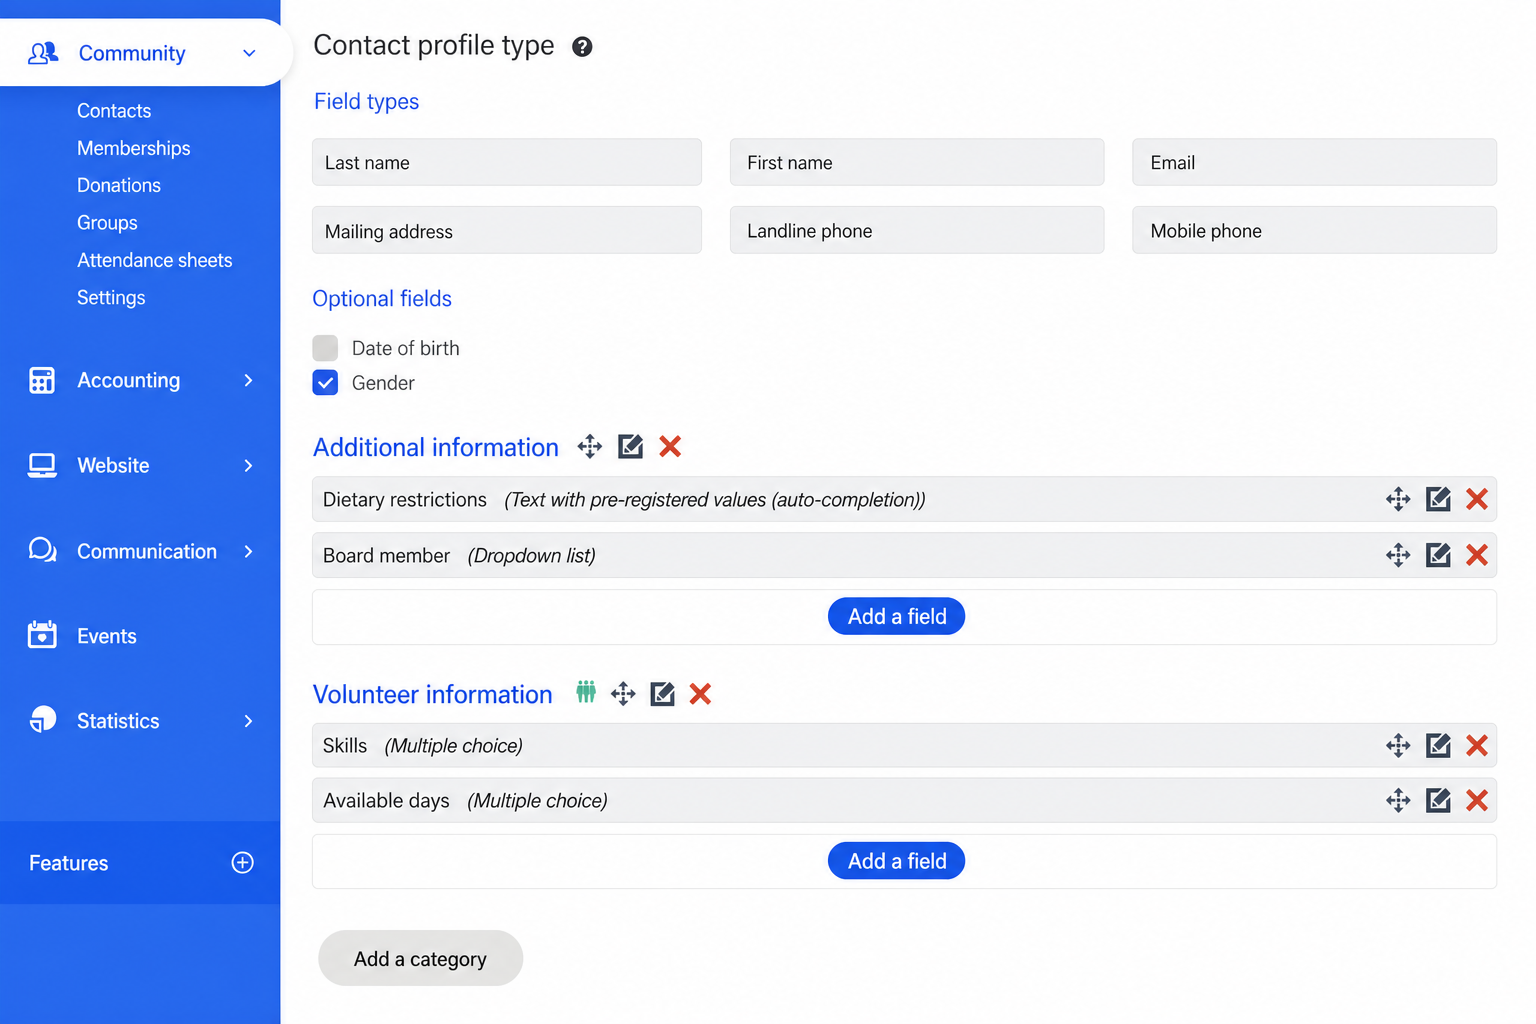Click the Available days label text

pyautogui.click(x=386, y=801)
